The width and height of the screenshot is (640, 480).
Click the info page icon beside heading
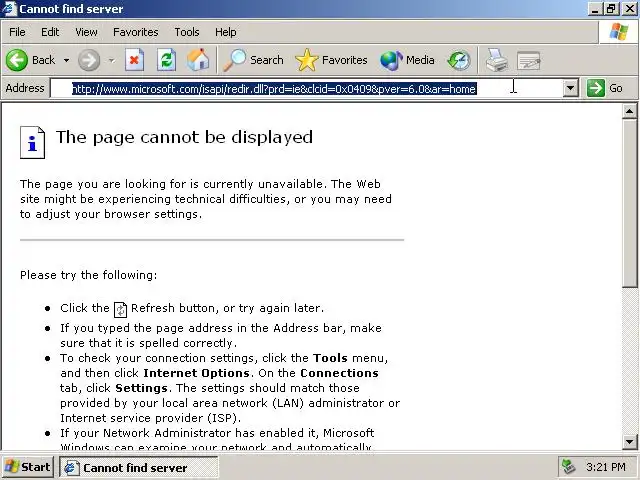[x=32, y=142]
